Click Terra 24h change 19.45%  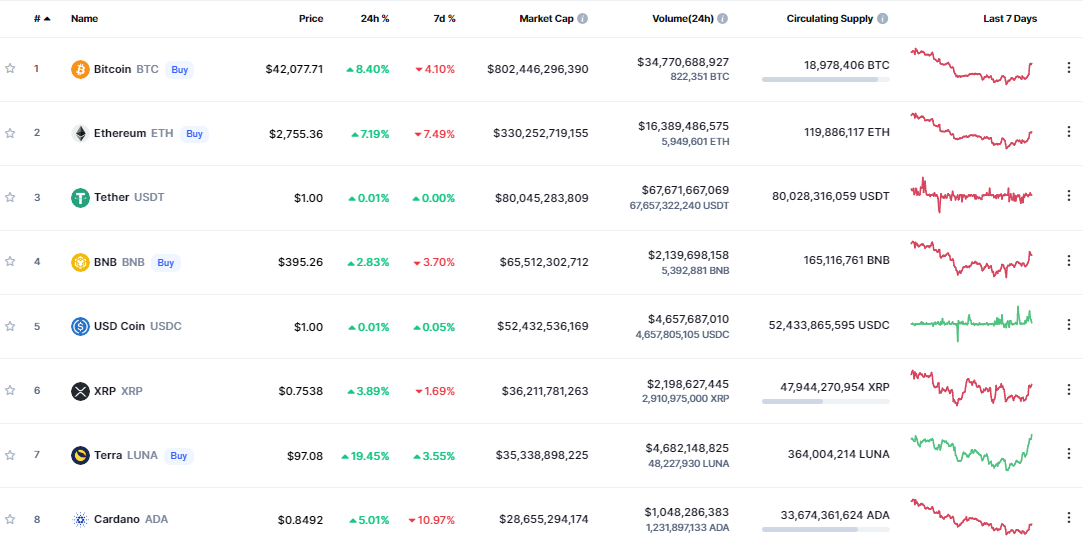(x=365, y=455)
